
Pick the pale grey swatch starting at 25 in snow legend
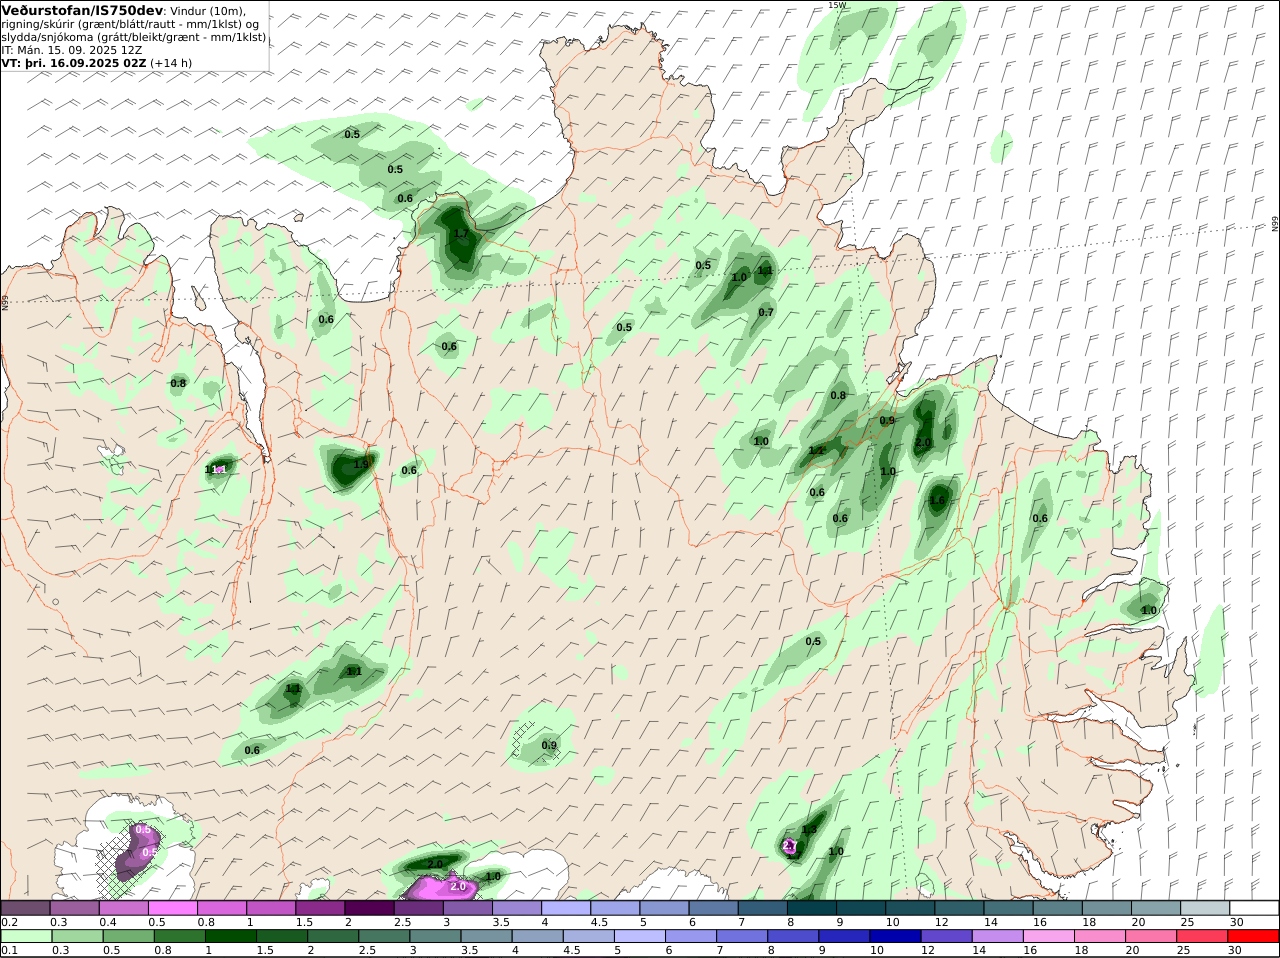coord(1205,907)
